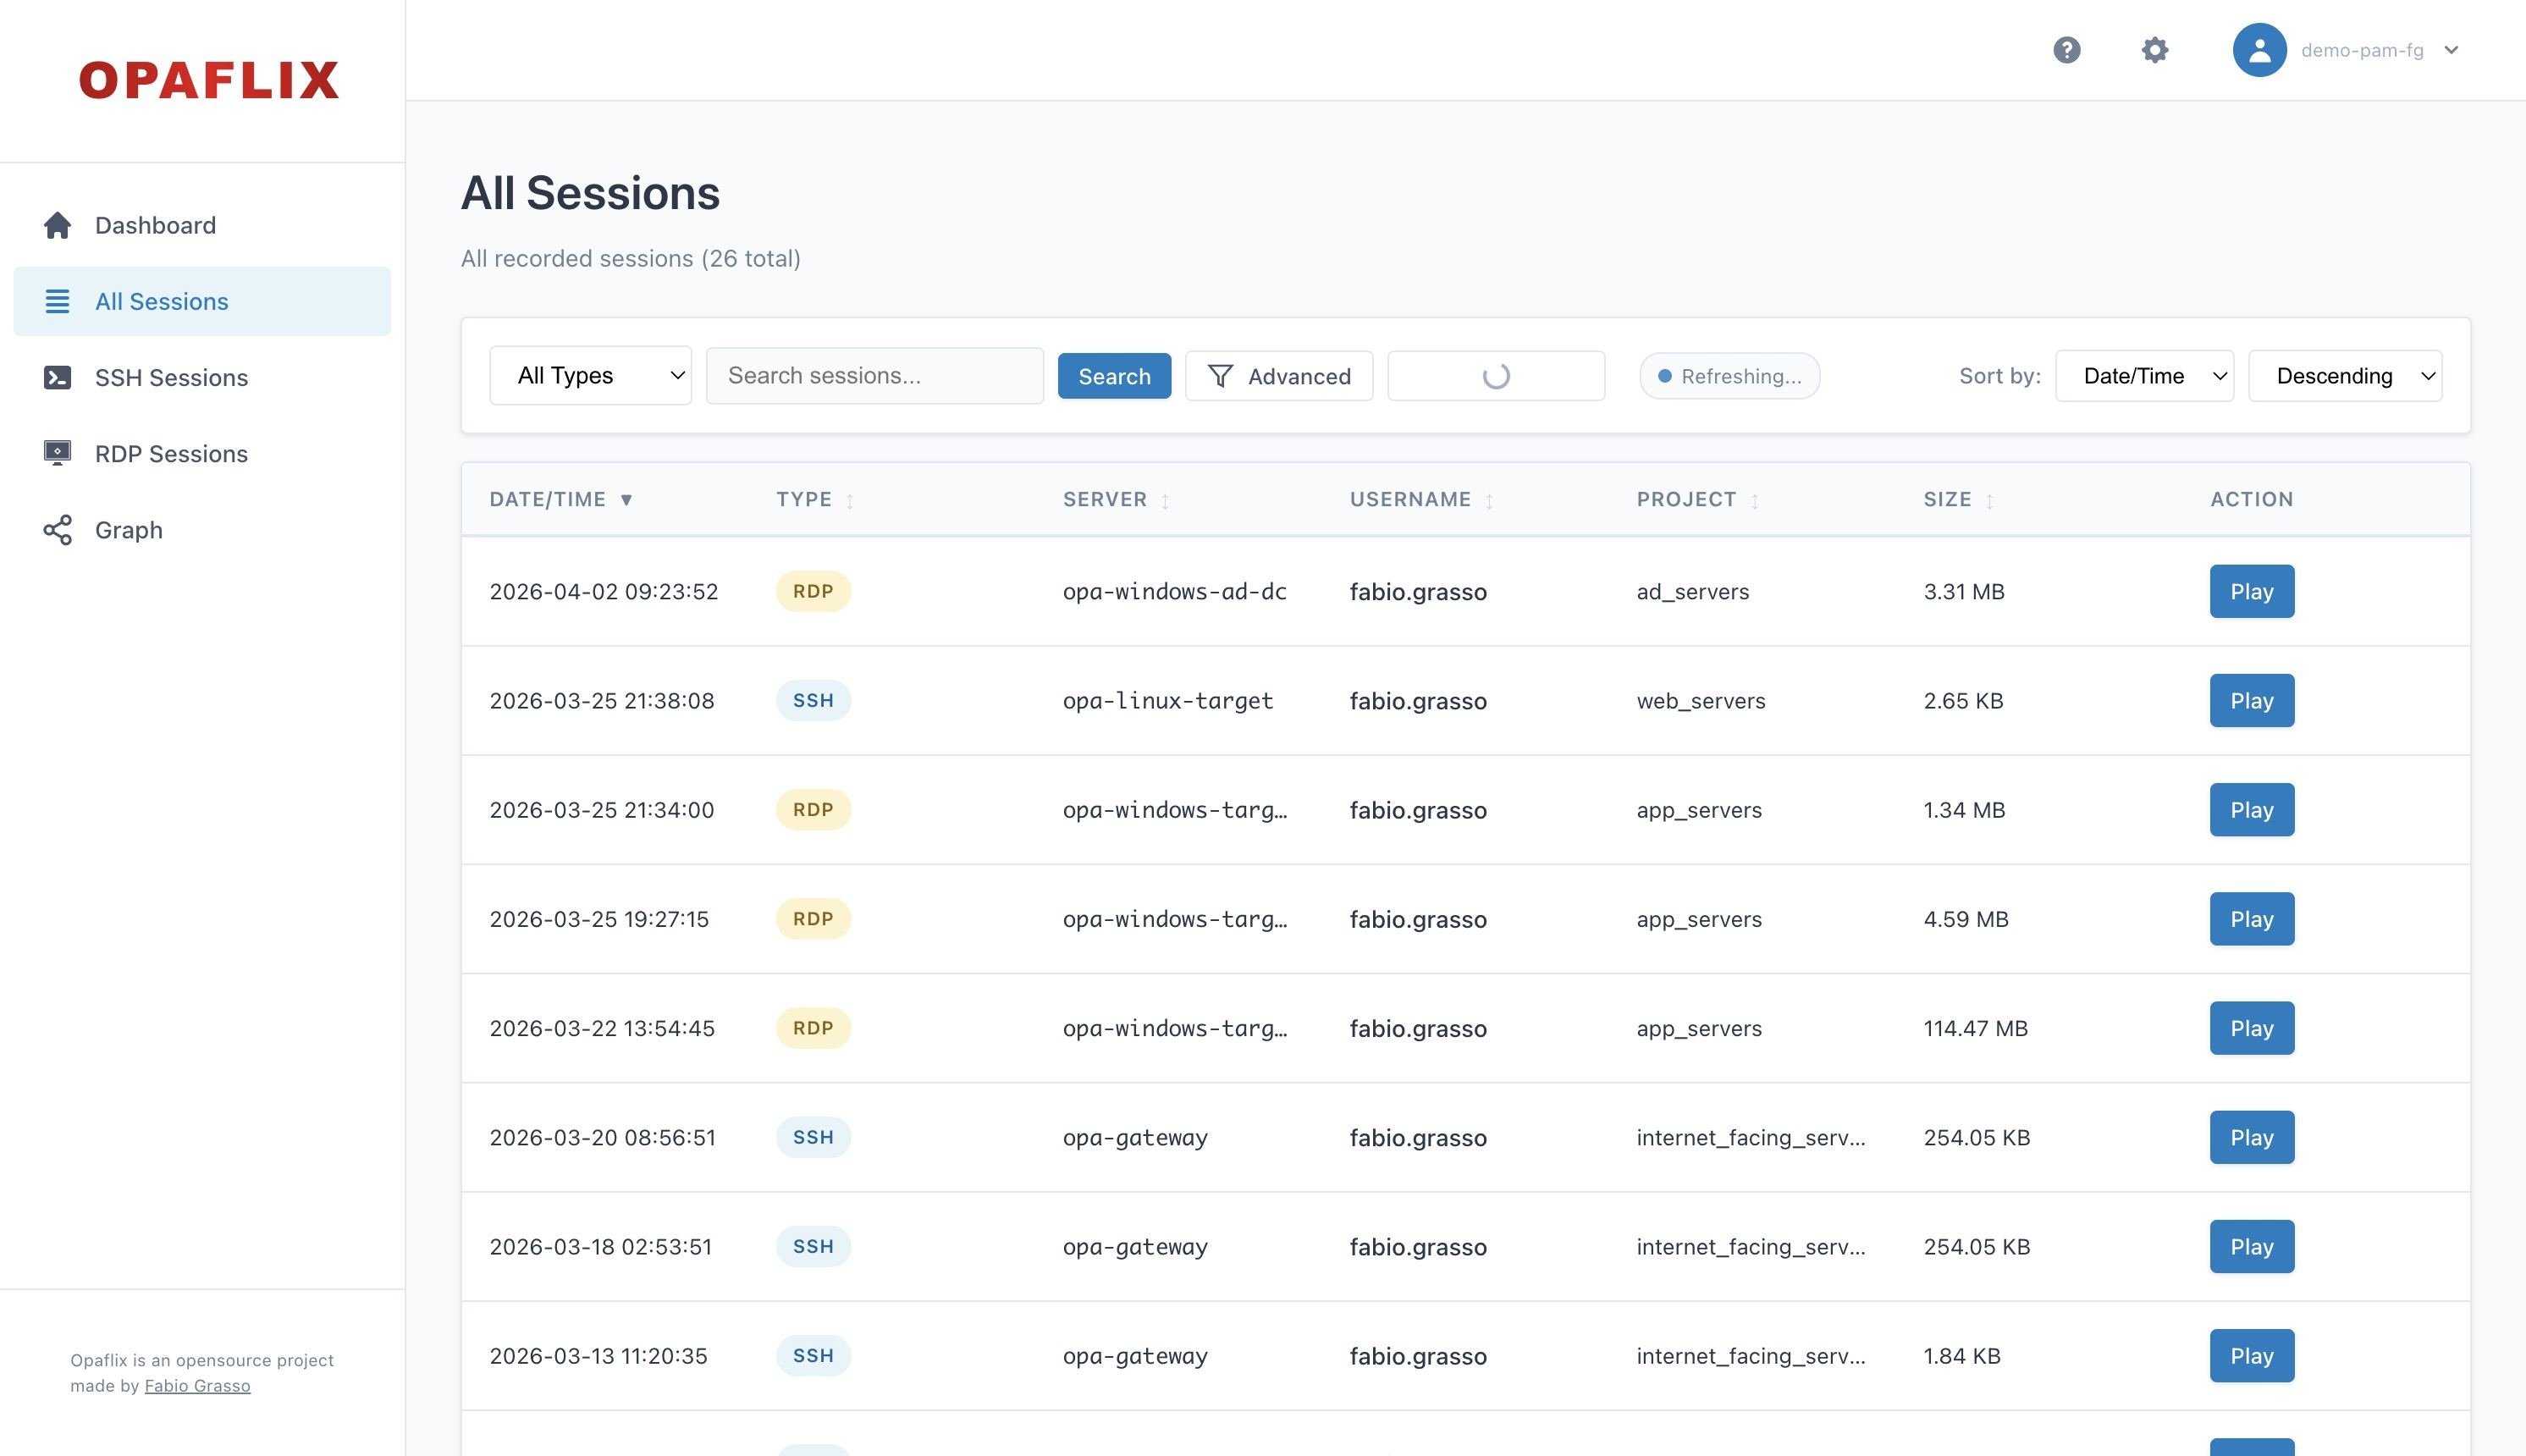Focus the Search sessions input field

pyautogui.click(x=875, y=376)
